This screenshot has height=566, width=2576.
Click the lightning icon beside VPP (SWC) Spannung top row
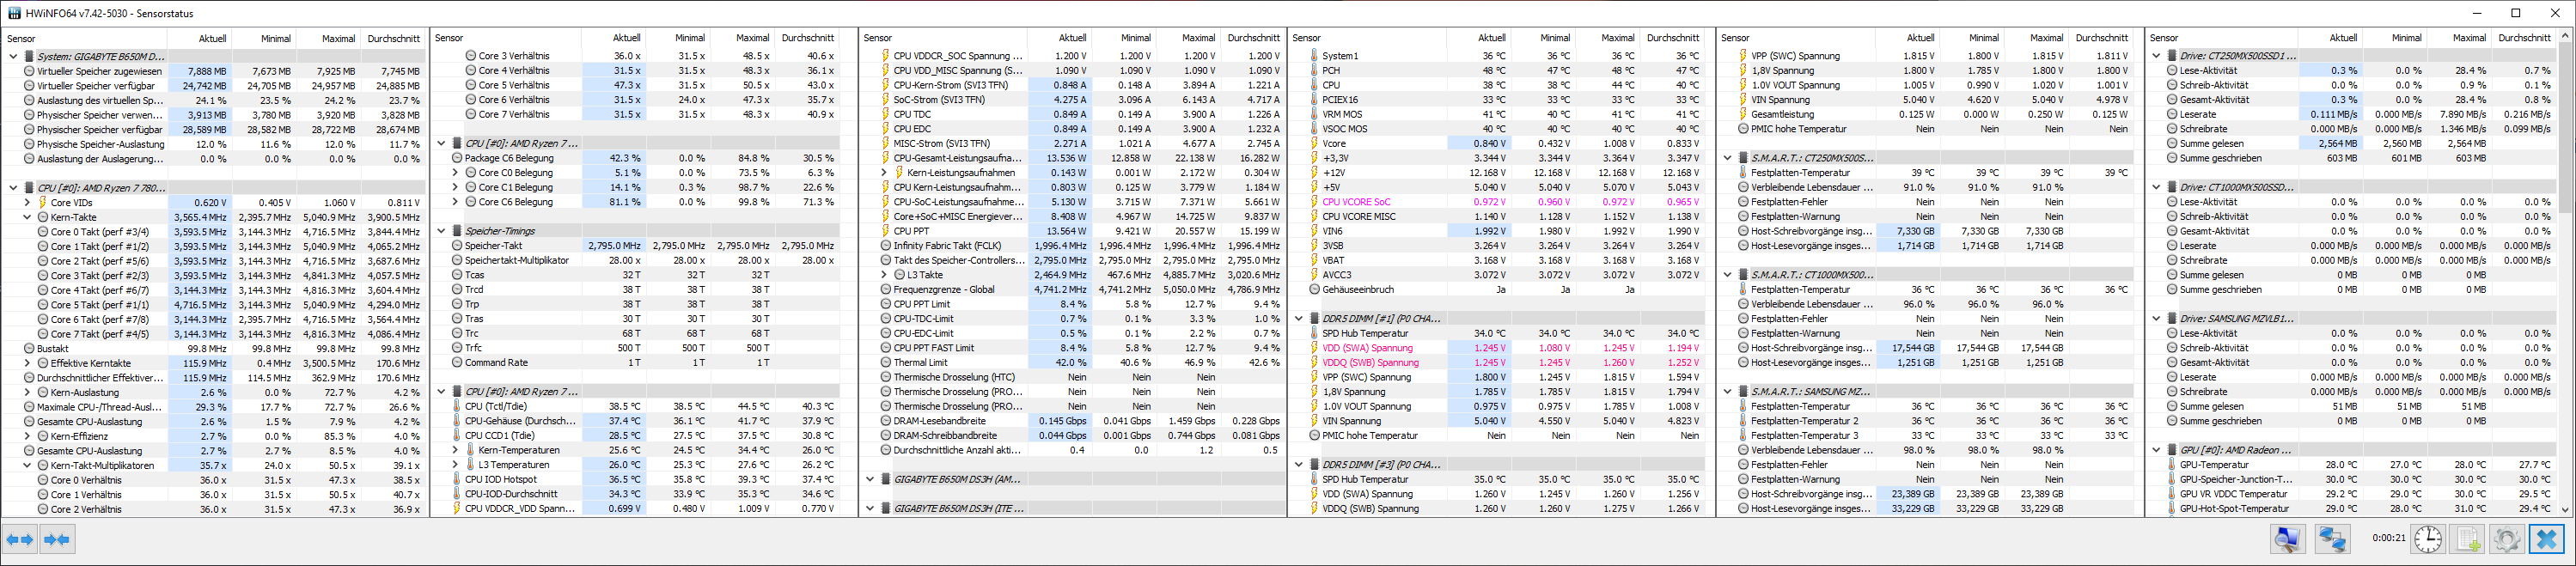(1743, 56)
